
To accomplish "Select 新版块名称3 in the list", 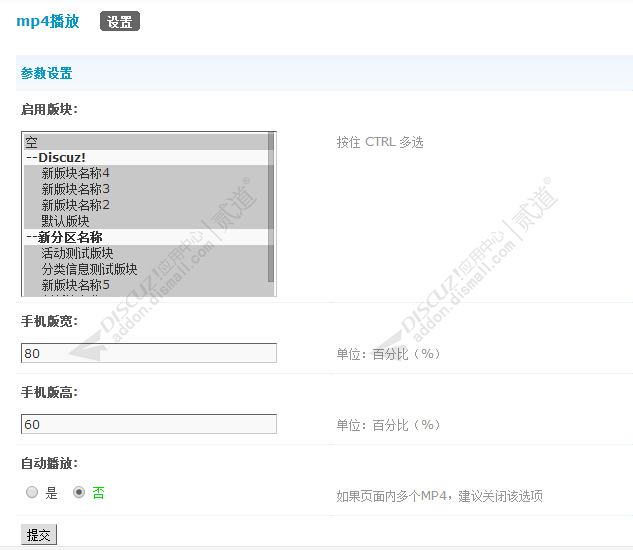I will [x=145, y=189].
